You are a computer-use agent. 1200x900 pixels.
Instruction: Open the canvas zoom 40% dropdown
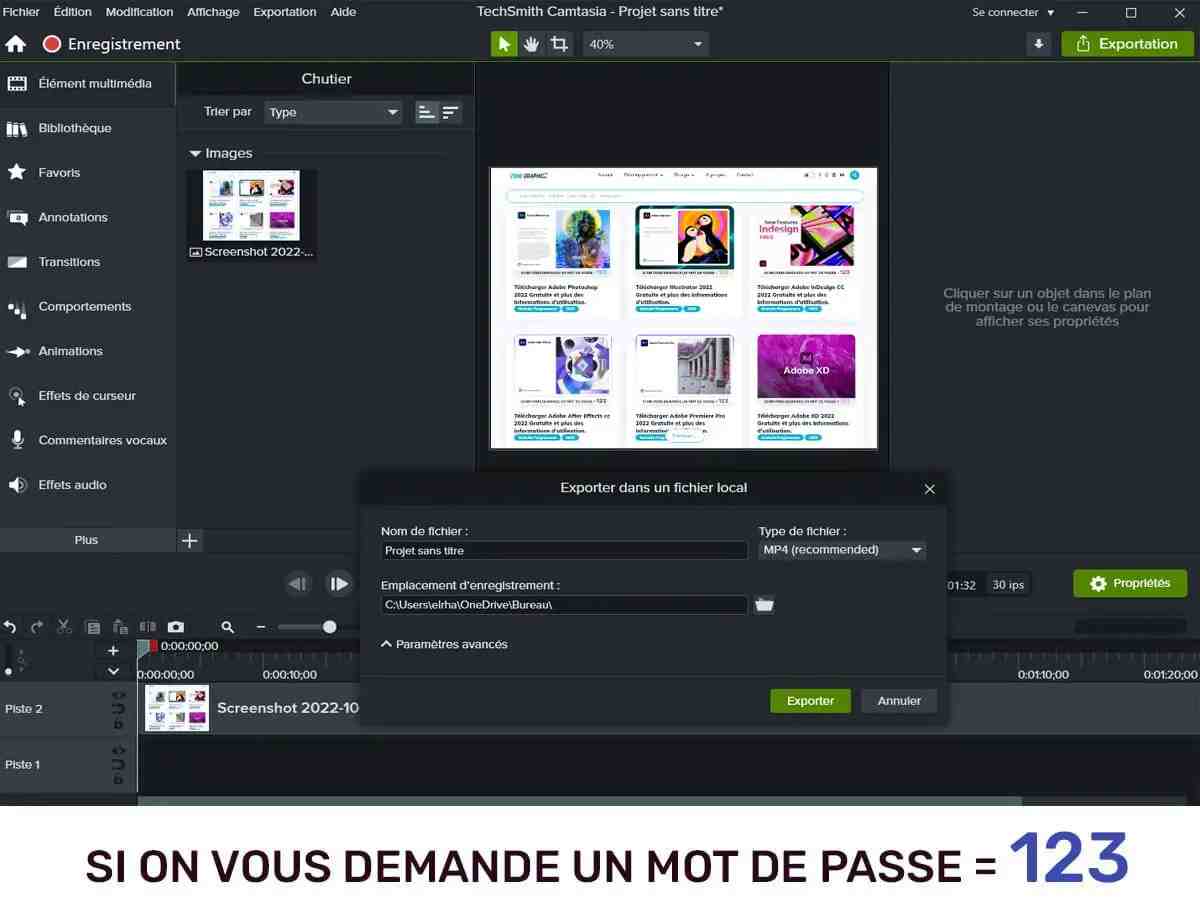click(x=645, y=44)
